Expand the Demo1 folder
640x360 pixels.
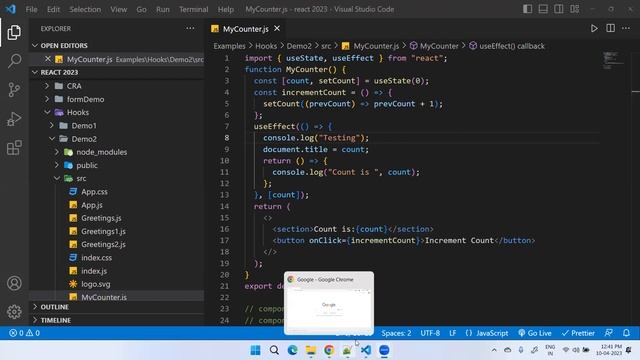(84, 126)
